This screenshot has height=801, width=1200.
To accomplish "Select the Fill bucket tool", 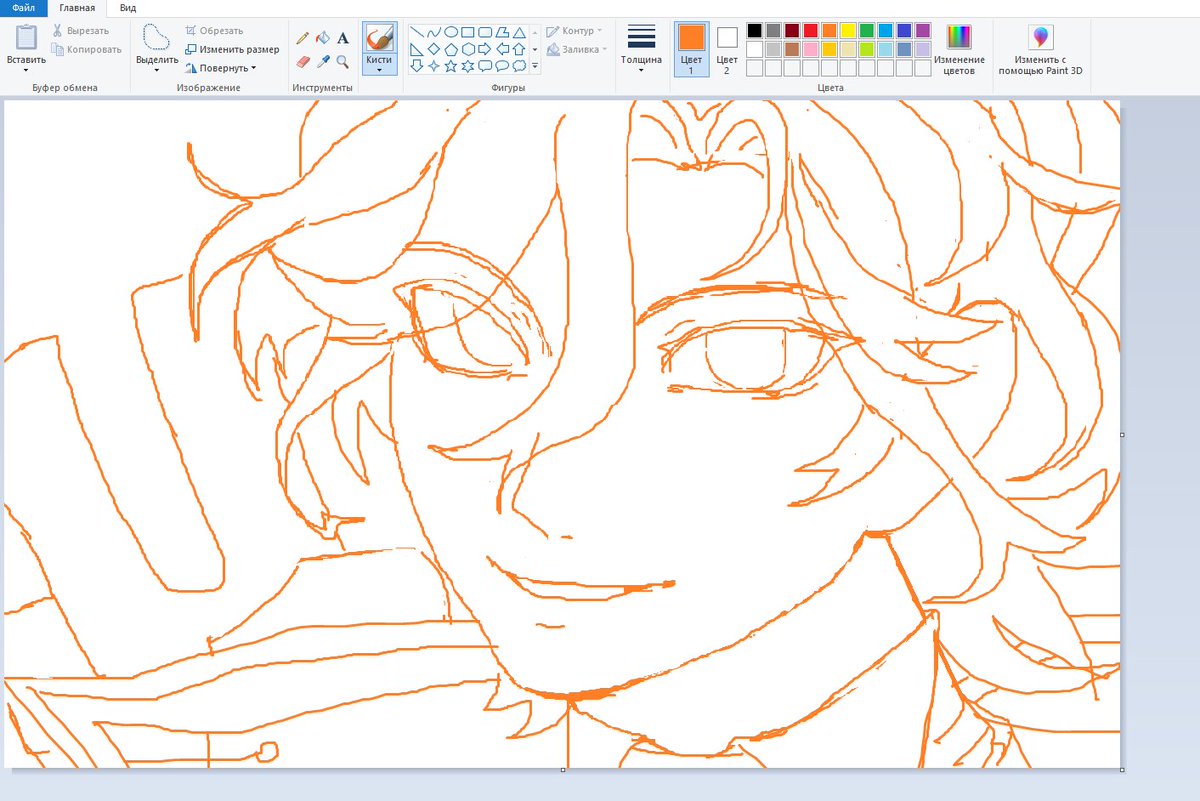I will (x=323, y=38).
